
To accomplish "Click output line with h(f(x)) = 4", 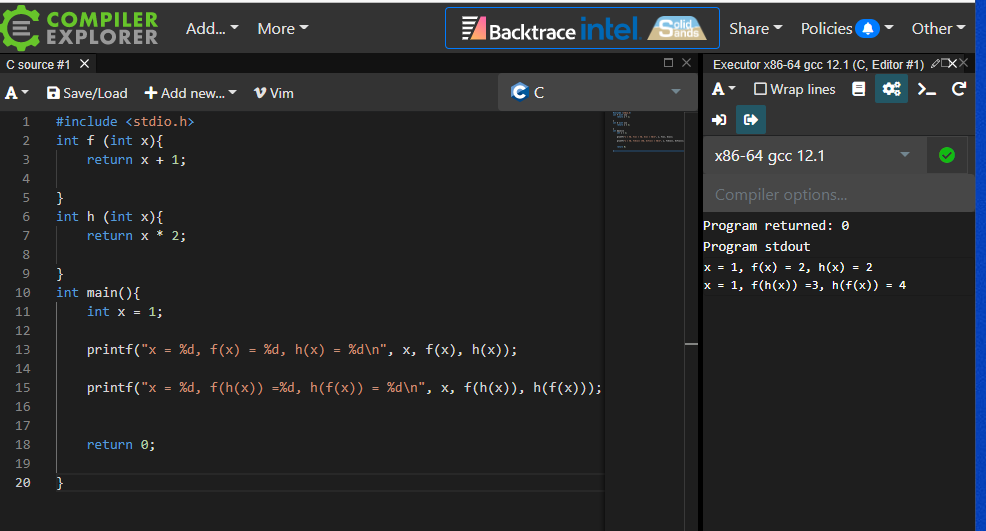I will pyautogui.click(x=804, y=286).
